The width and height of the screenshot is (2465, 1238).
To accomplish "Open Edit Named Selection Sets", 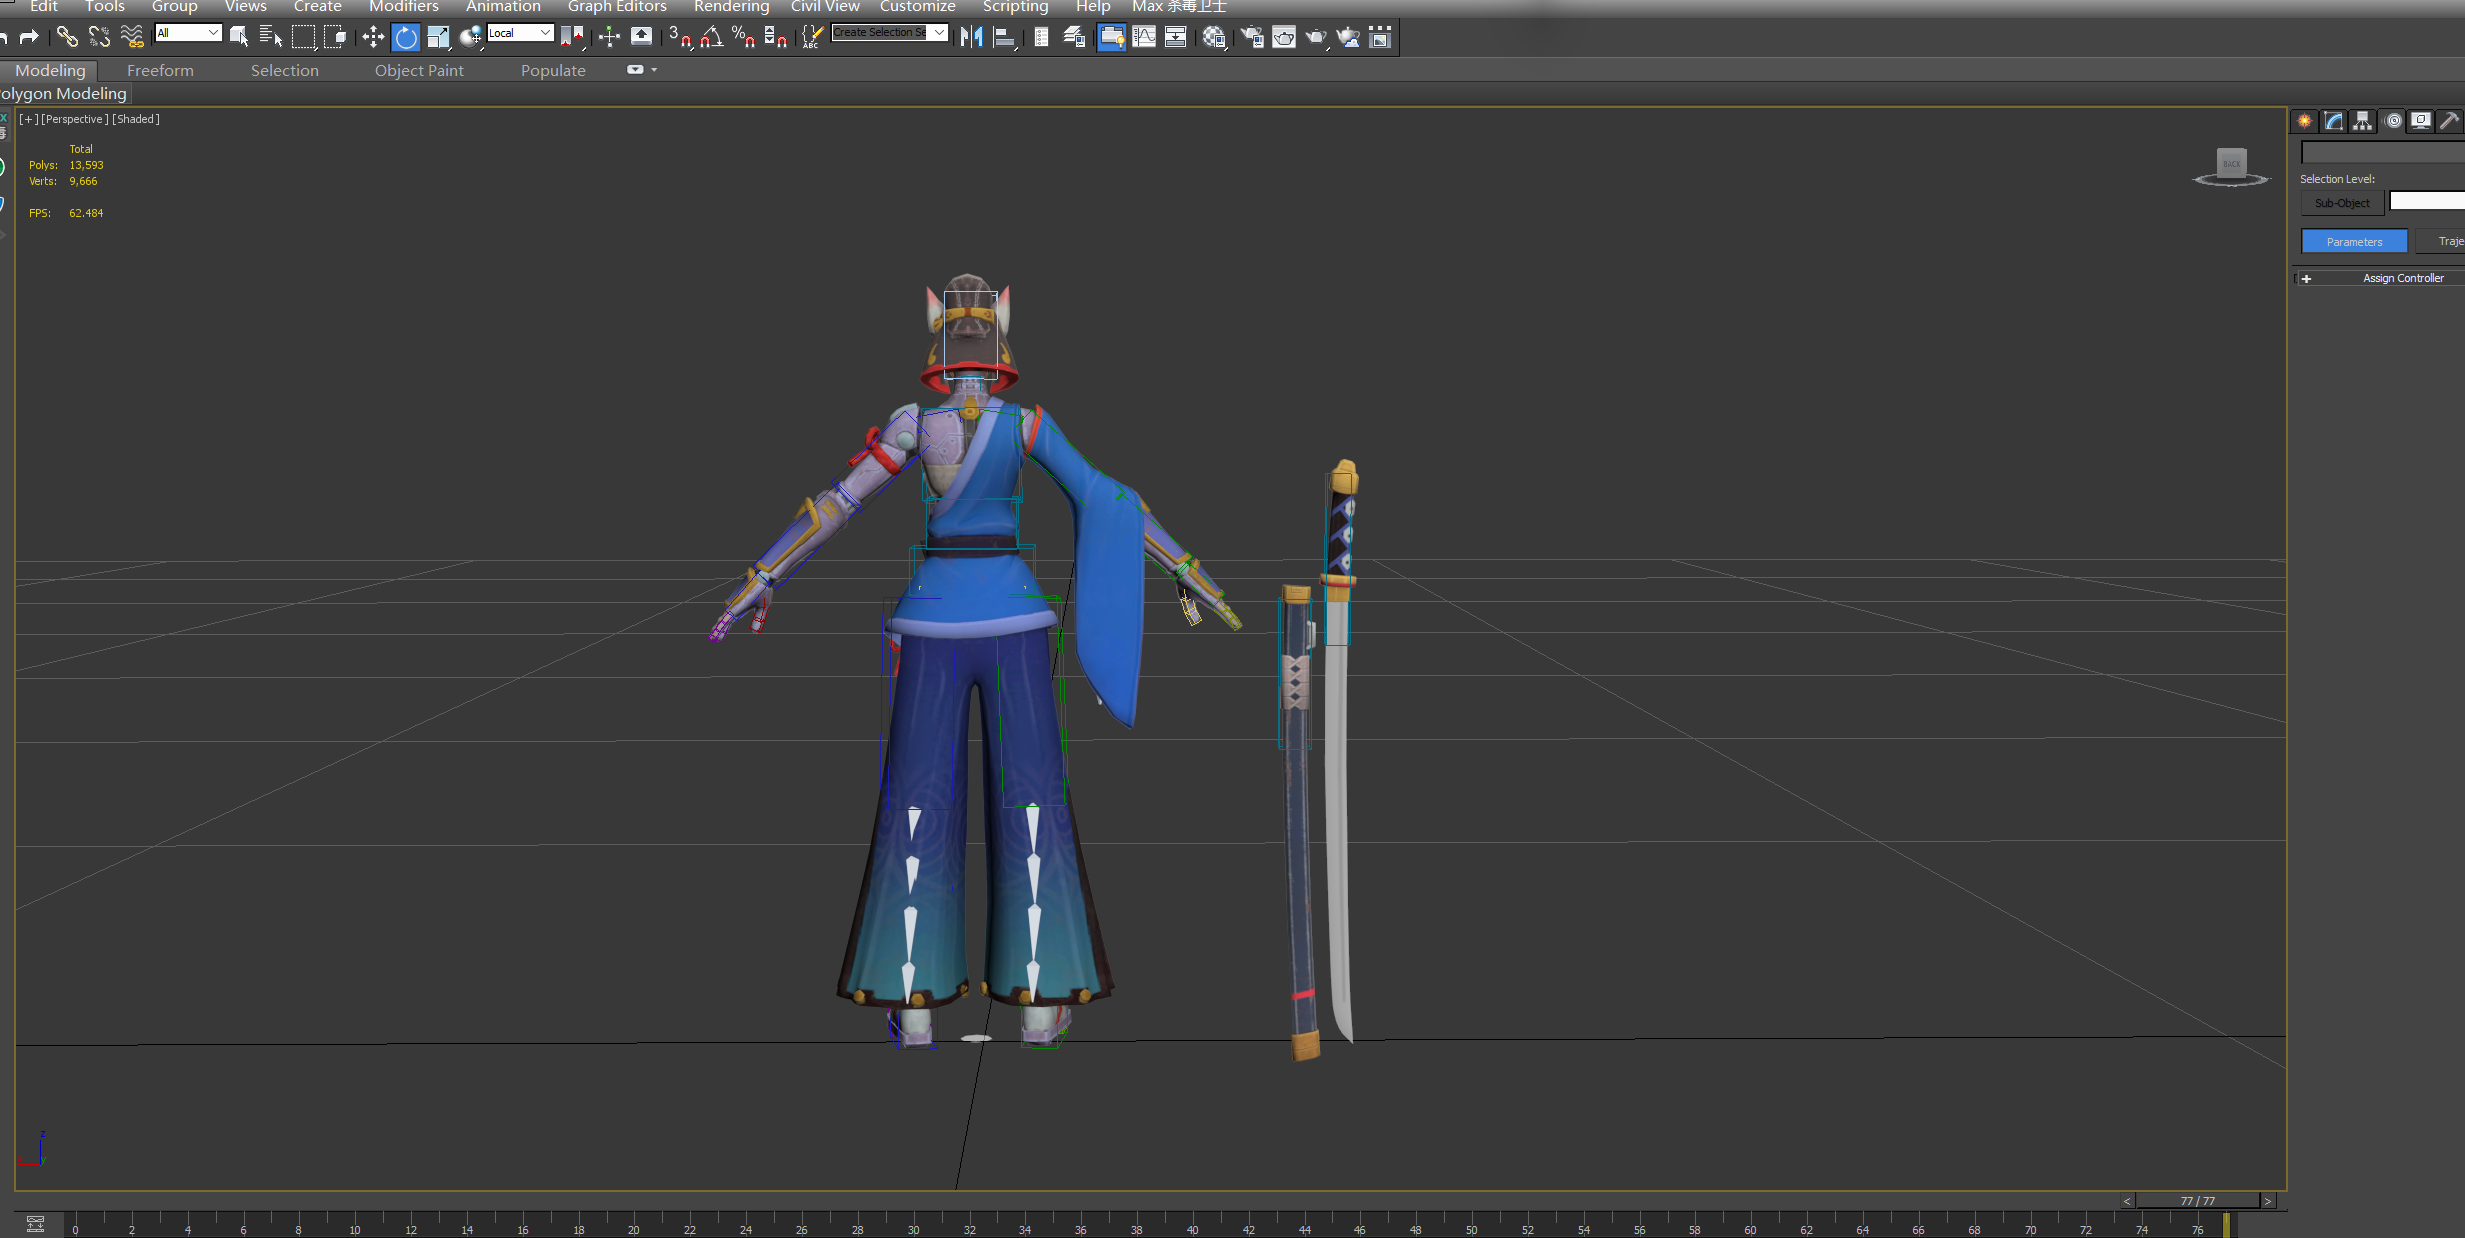I will pyautogui.click(x=812, y=37).
